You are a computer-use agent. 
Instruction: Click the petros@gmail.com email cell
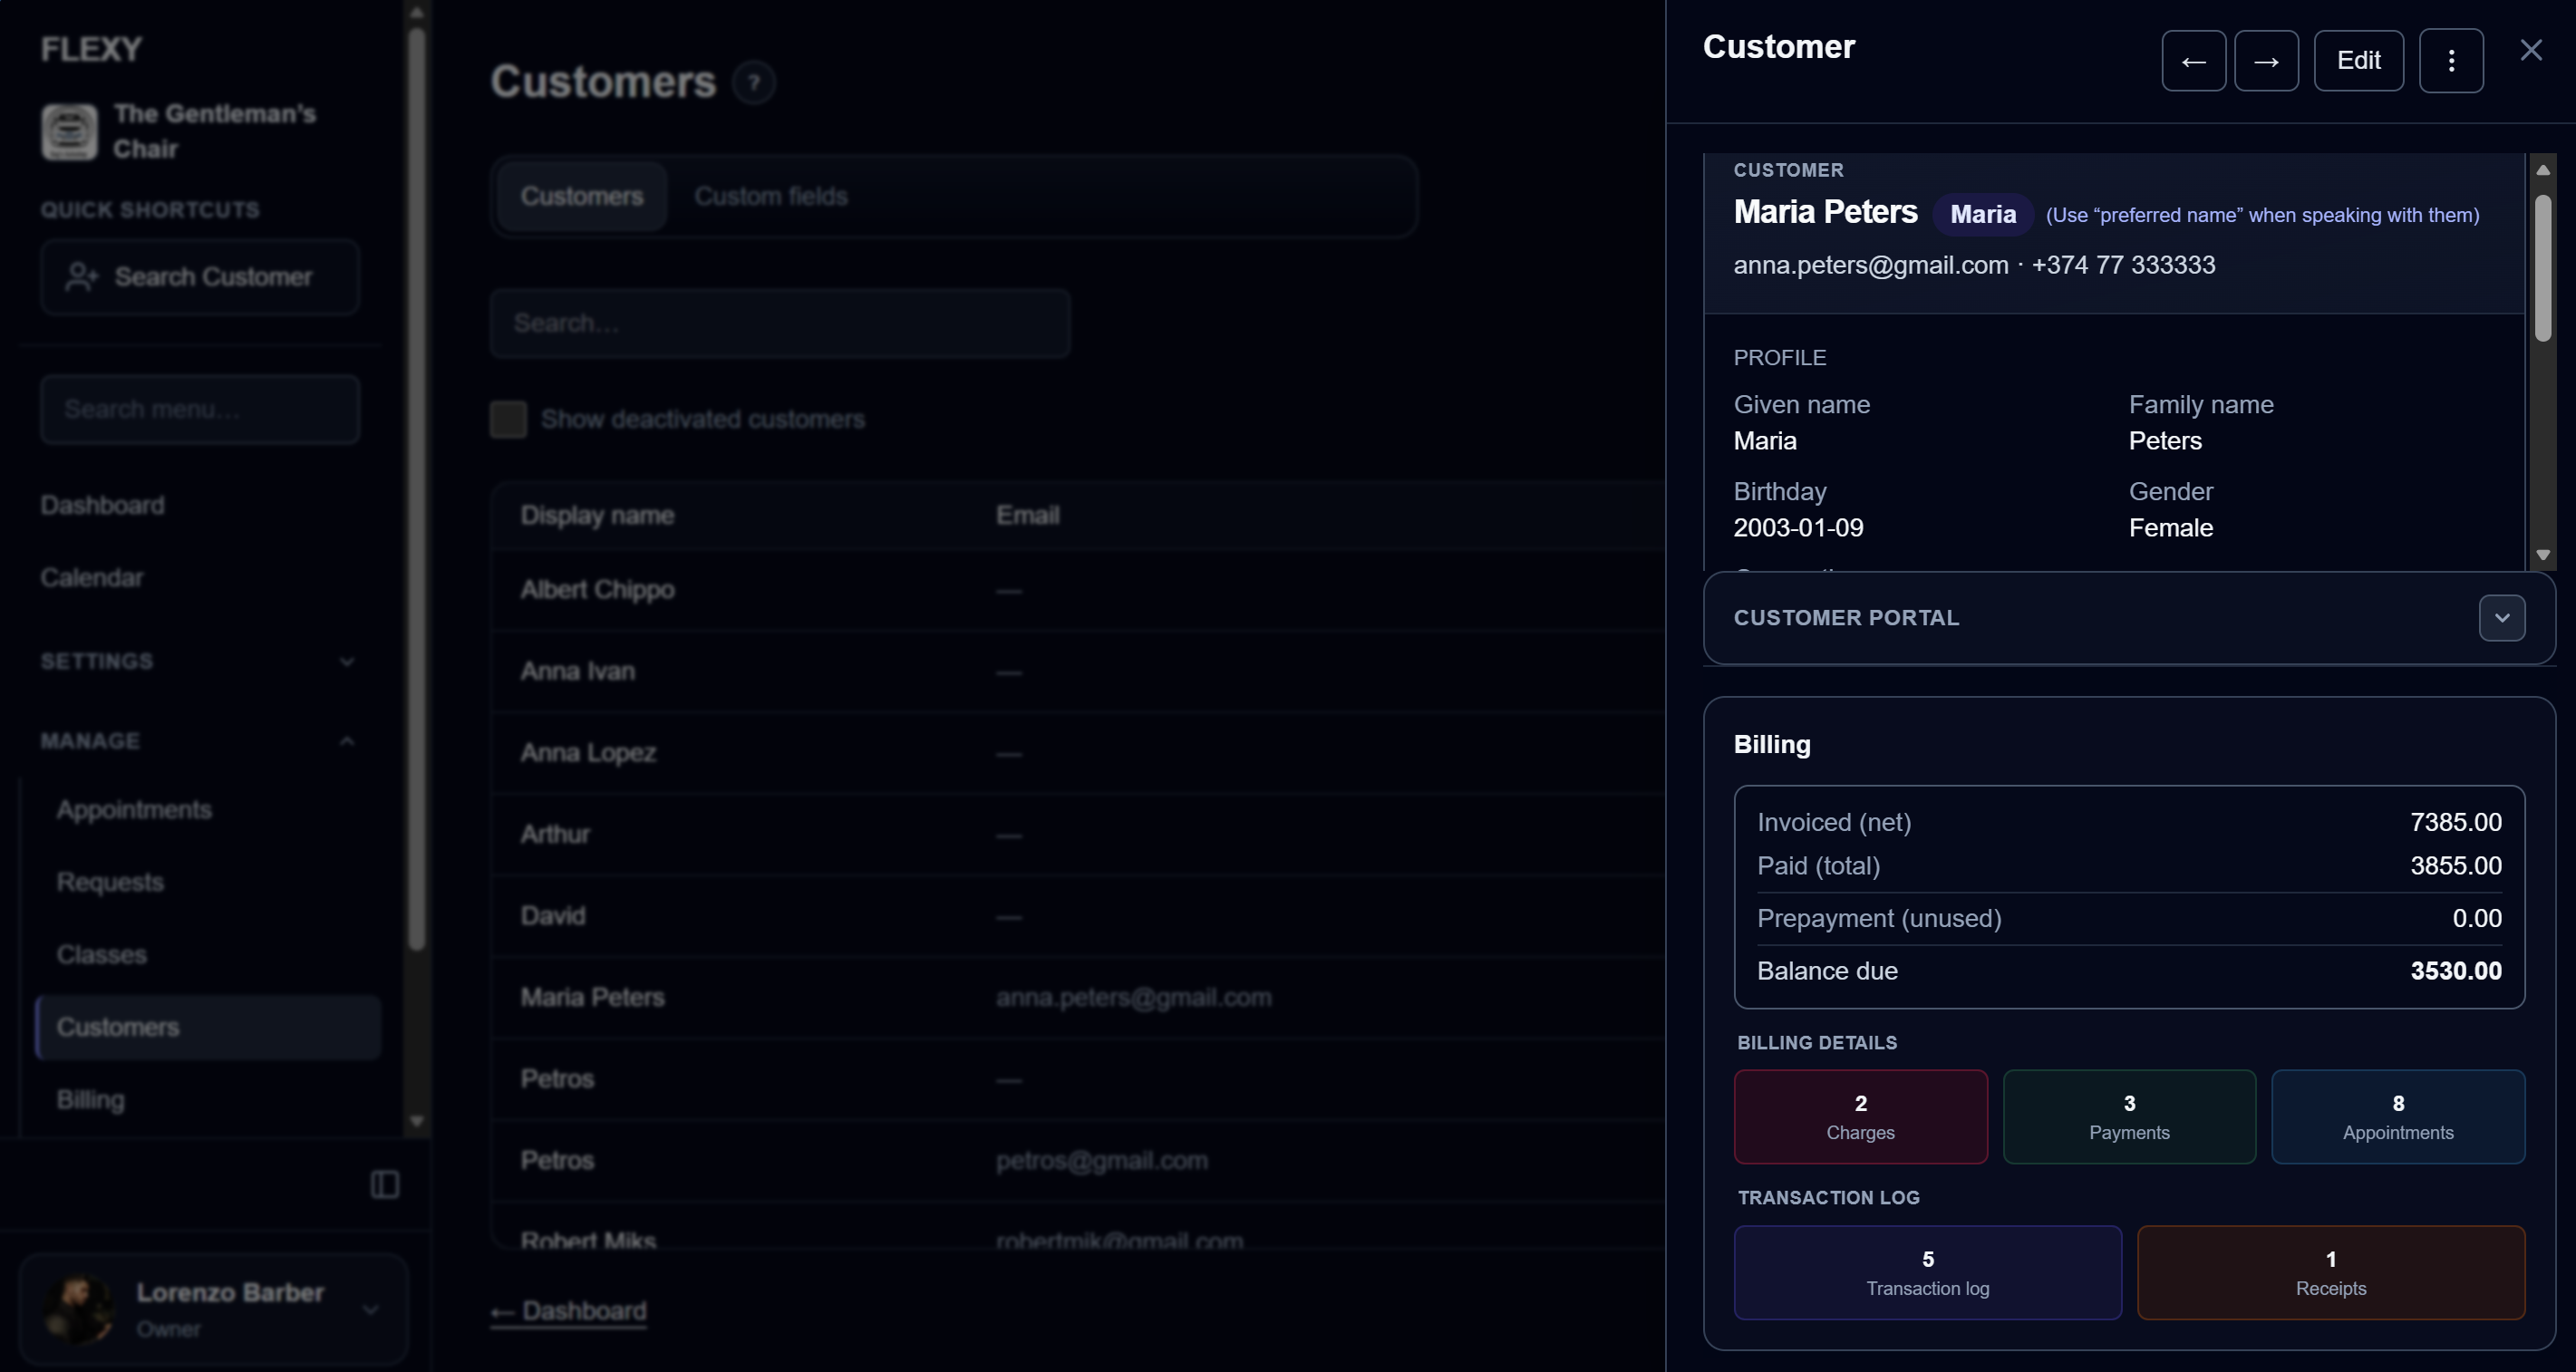point(1101,1161)
